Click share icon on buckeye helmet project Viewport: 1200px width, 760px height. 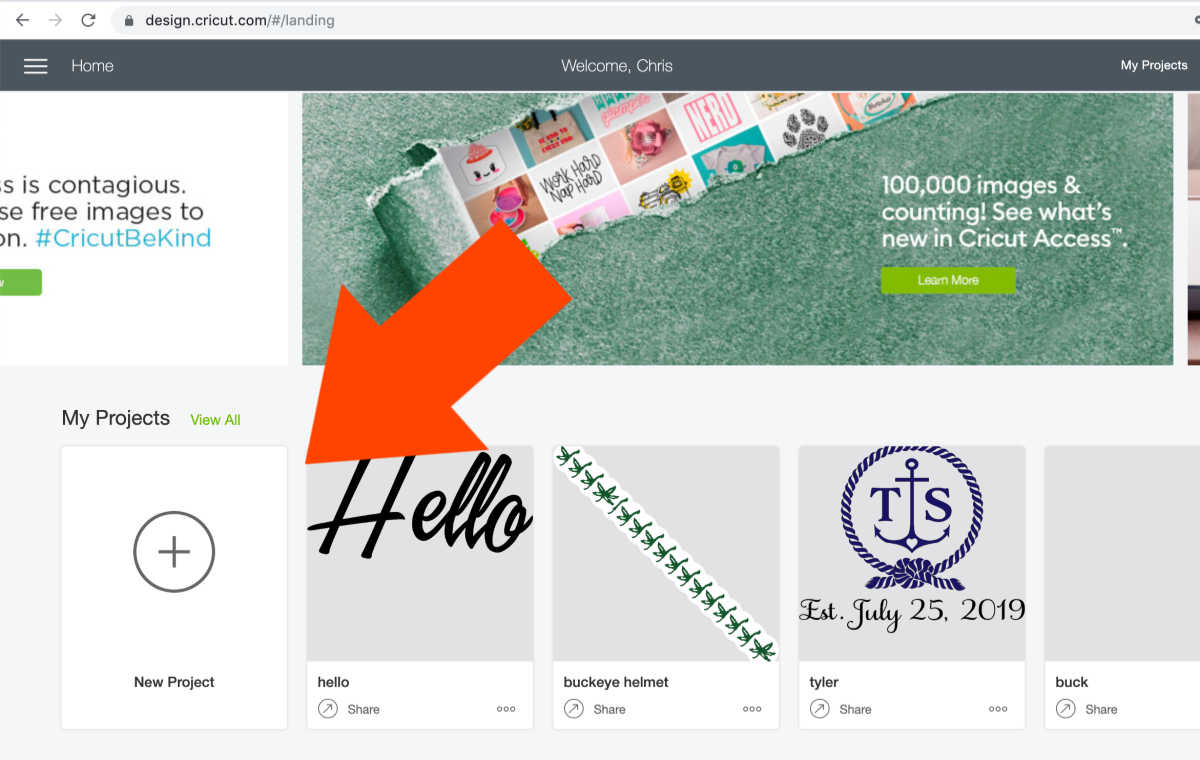573,709
